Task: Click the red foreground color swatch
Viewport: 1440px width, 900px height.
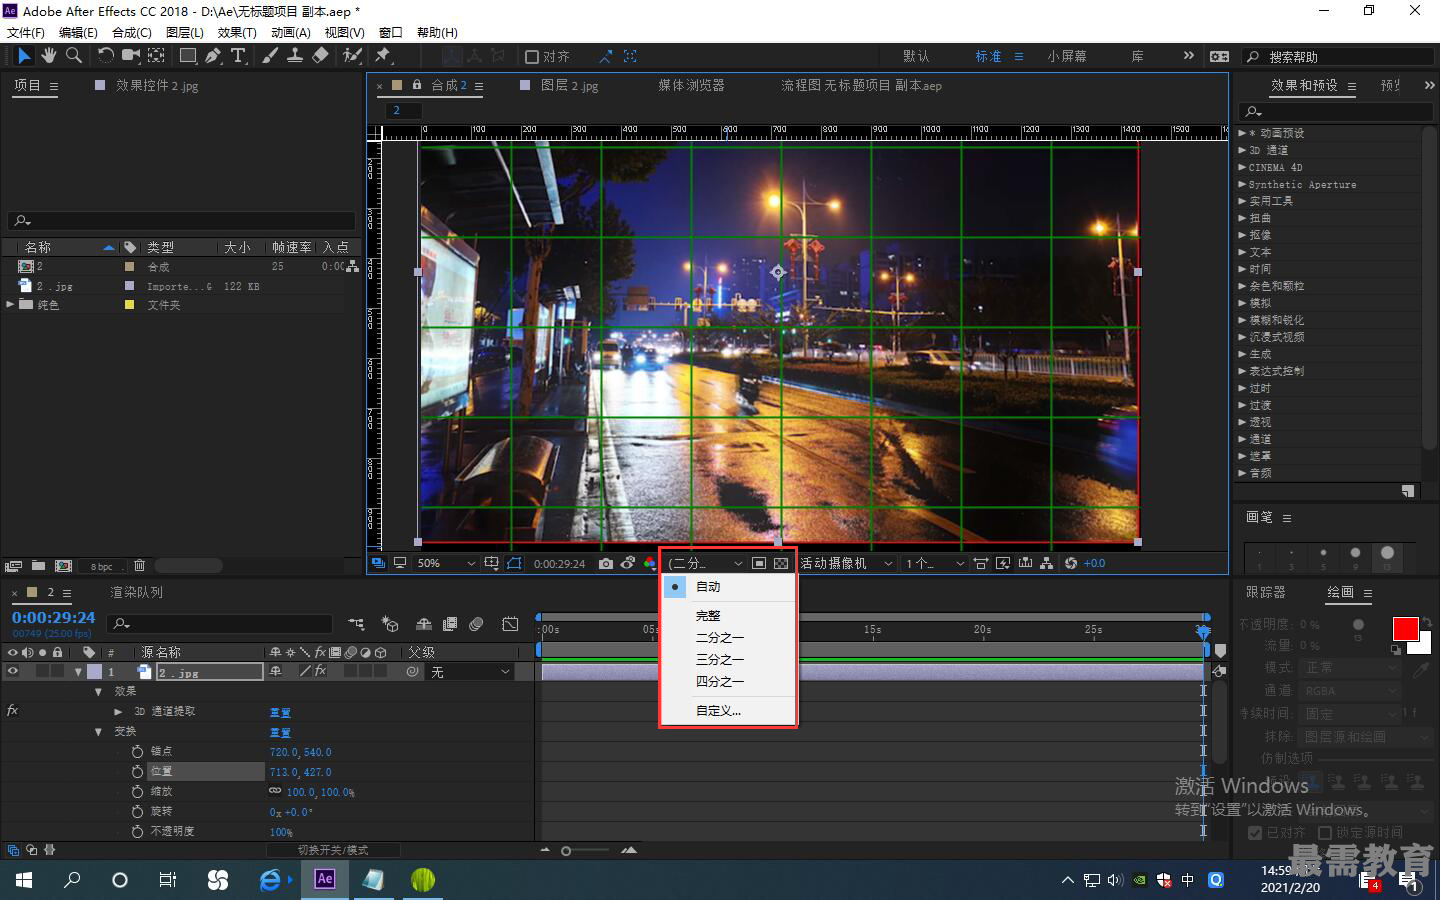Action: 1405,628
